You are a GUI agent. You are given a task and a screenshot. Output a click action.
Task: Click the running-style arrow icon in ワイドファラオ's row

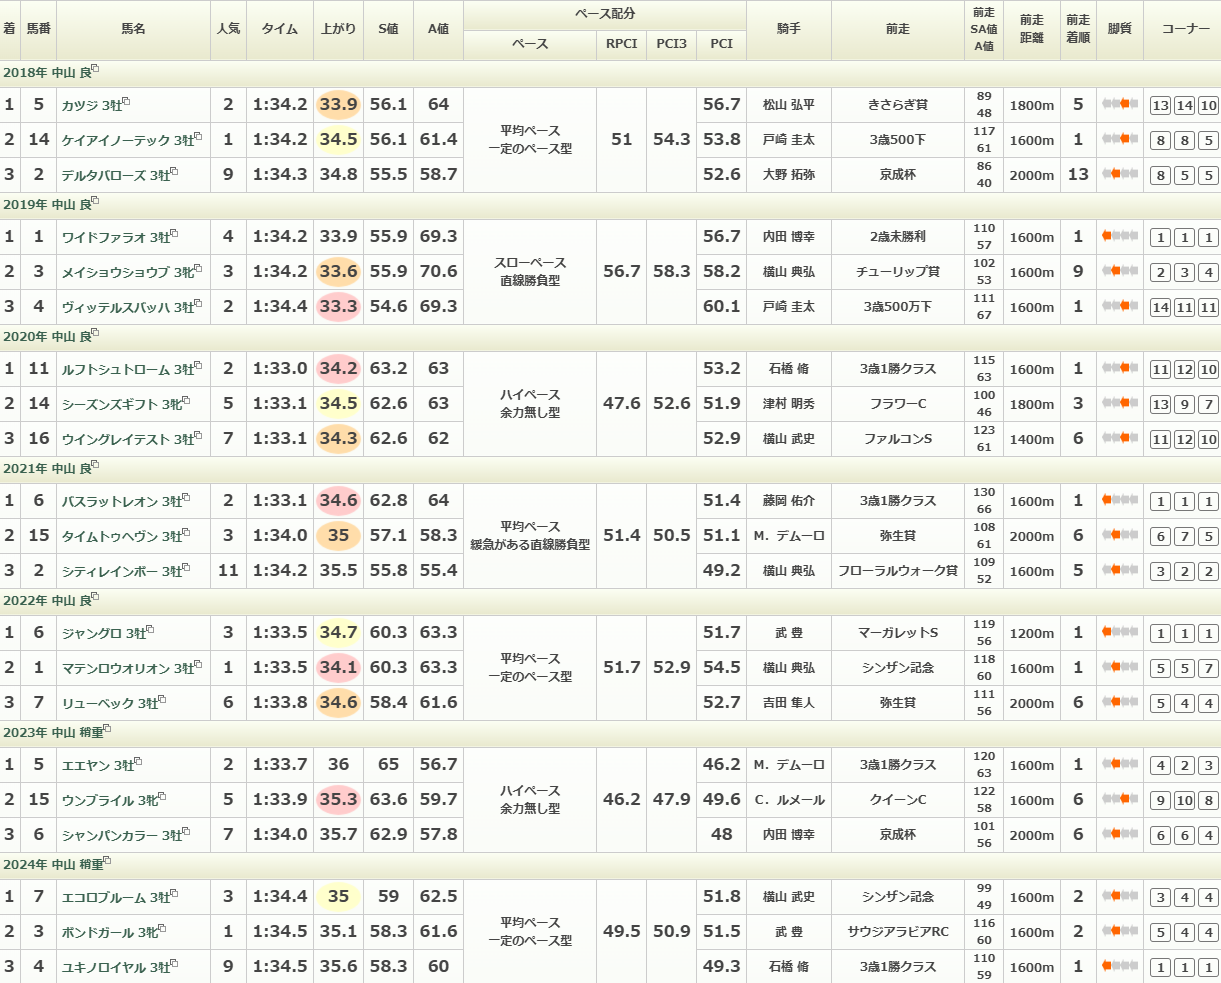pyautogui.click(x=1120, y=237)
